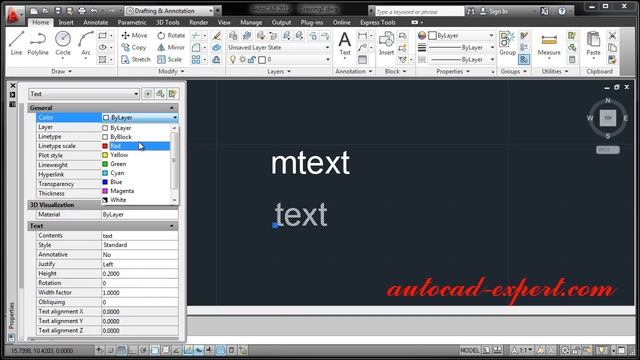
Task: Activate the Scale command
Action: [169, 60]
